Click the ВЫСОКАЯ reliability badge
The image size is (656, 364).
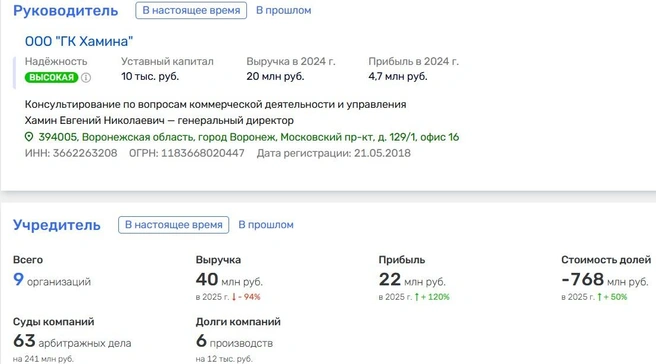[x=51, y=77]
